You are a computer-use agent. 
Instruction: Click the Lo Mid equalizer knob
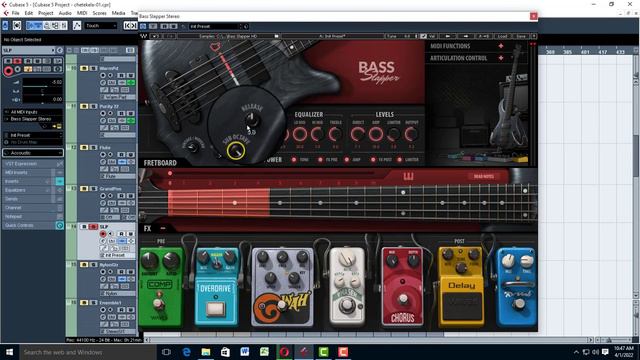pos(300,134)
